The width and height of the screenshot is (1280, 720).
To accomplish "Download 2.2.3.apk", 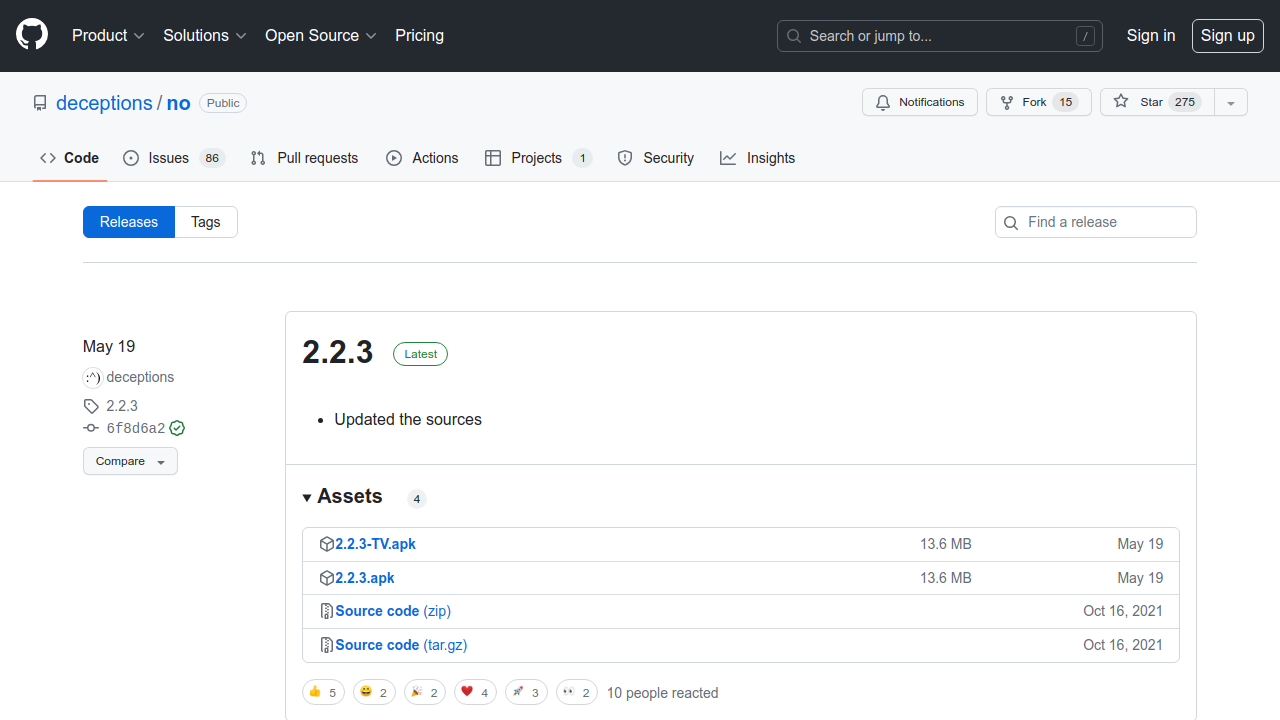I will 365,578.
